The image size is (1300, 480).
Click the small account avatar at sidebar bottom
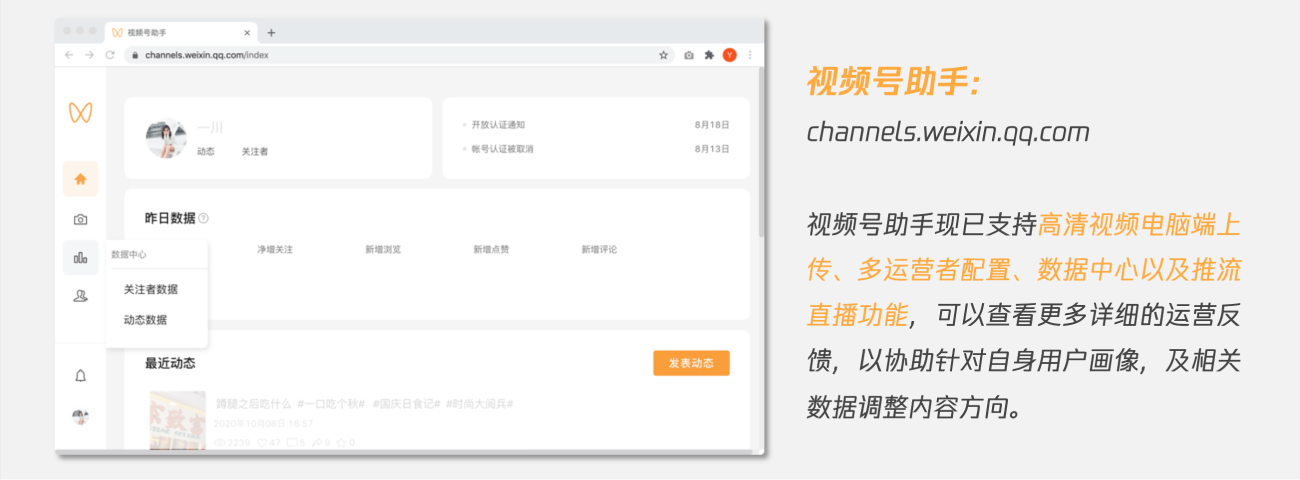click(x=80, y=417)
